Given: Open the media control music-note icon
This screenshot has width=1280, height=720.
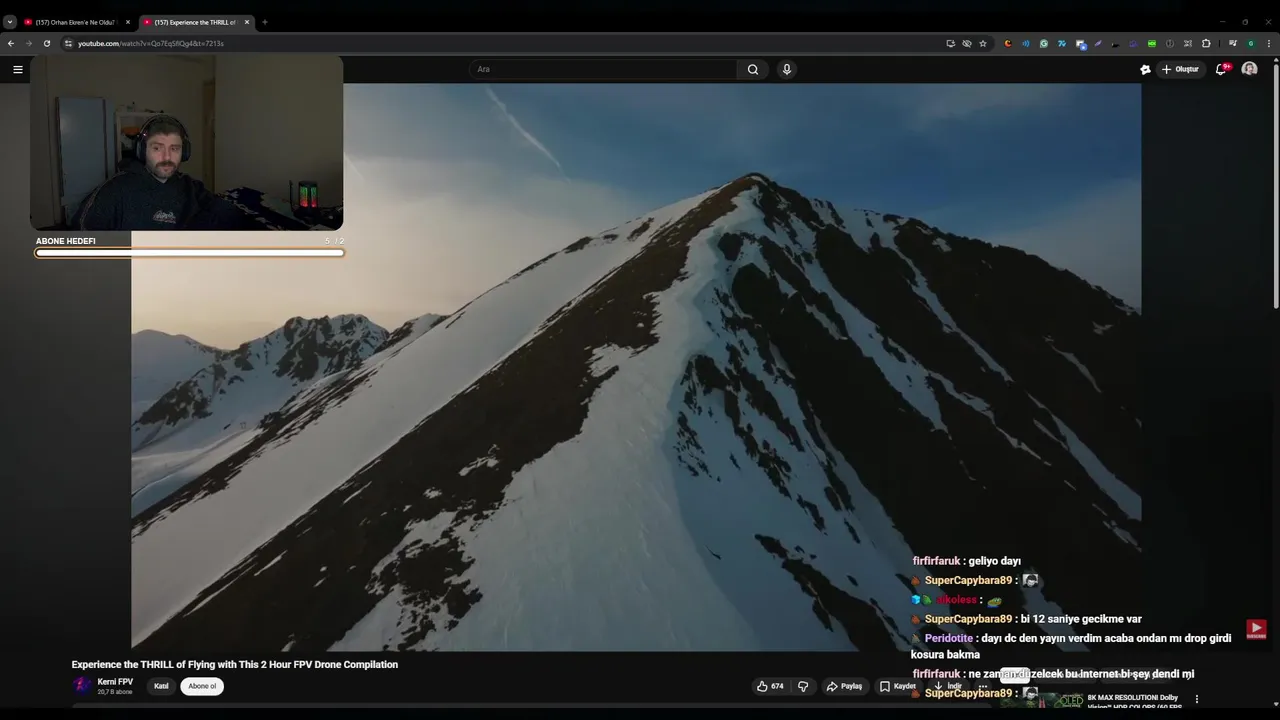Looking at the screenshot, I should [x=1232, y=43].
